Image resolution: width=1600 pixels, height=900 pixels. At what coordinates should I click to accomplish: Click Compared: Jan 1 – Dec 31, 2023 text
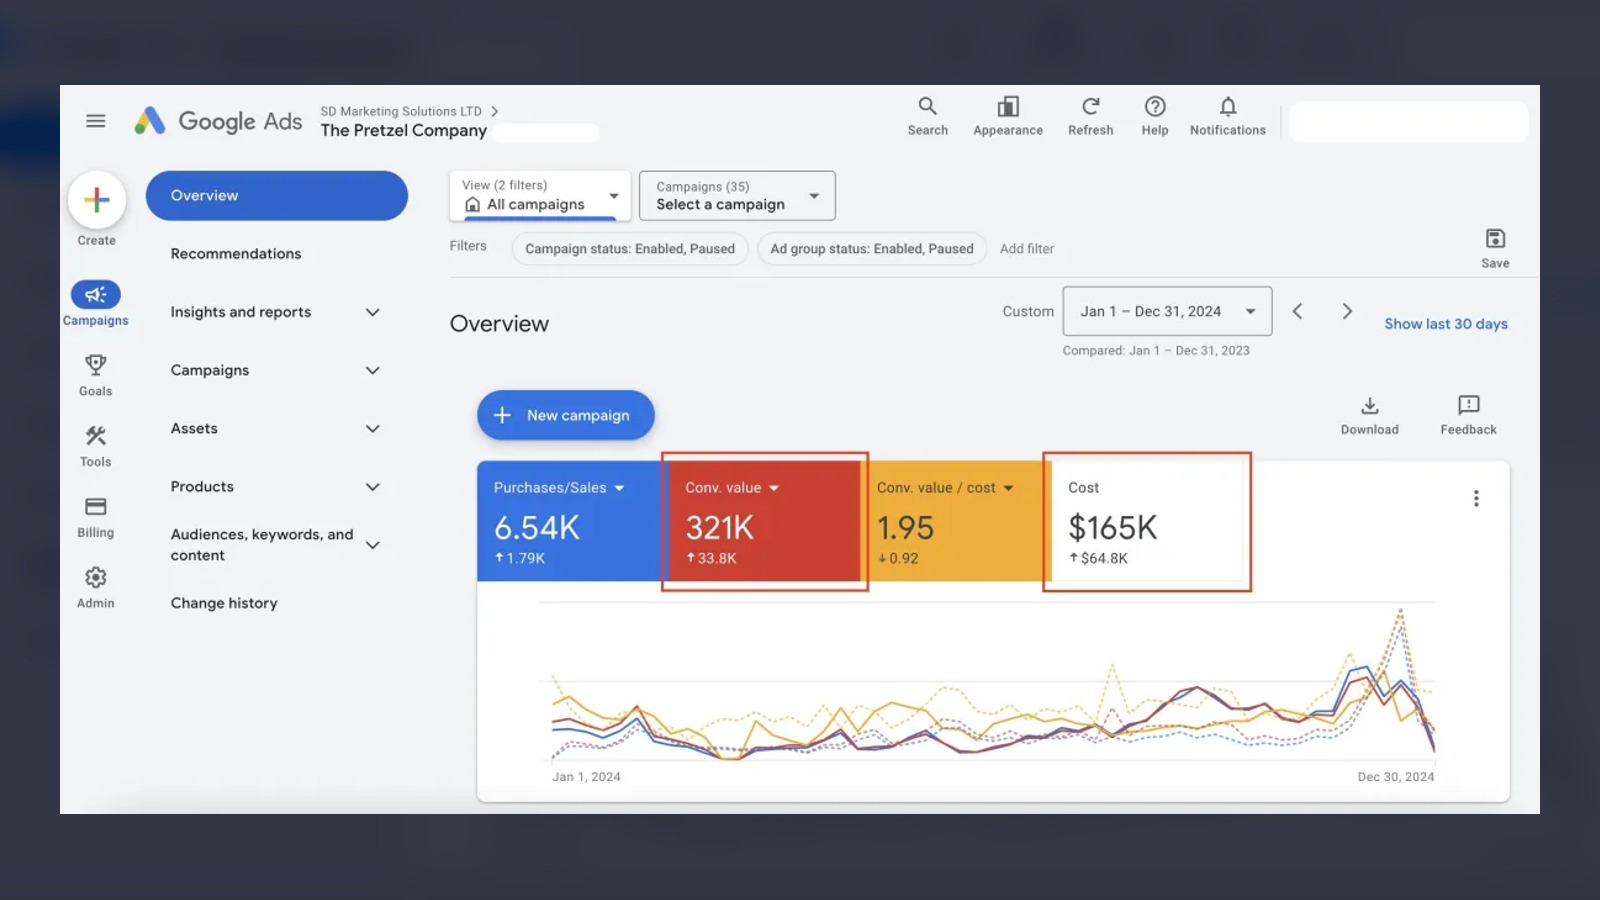1156,351
